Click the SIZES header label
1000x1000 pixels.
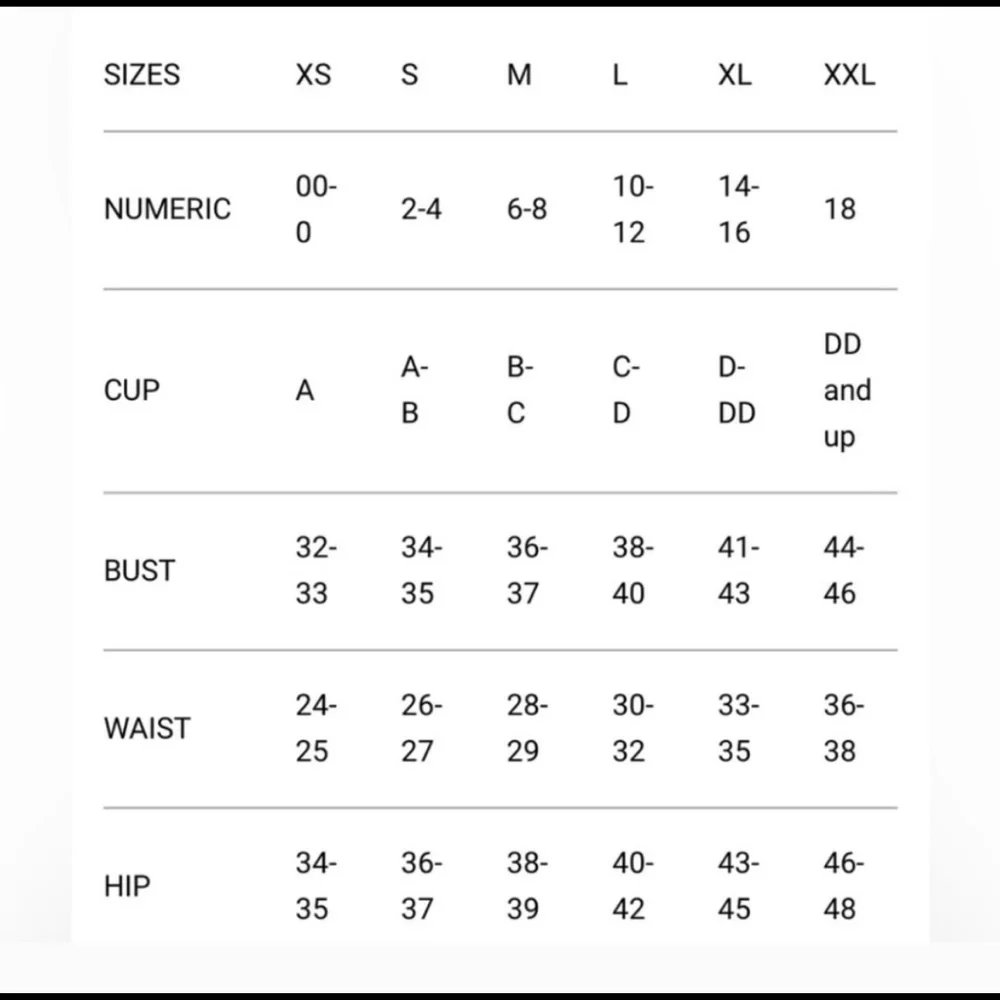142,75
